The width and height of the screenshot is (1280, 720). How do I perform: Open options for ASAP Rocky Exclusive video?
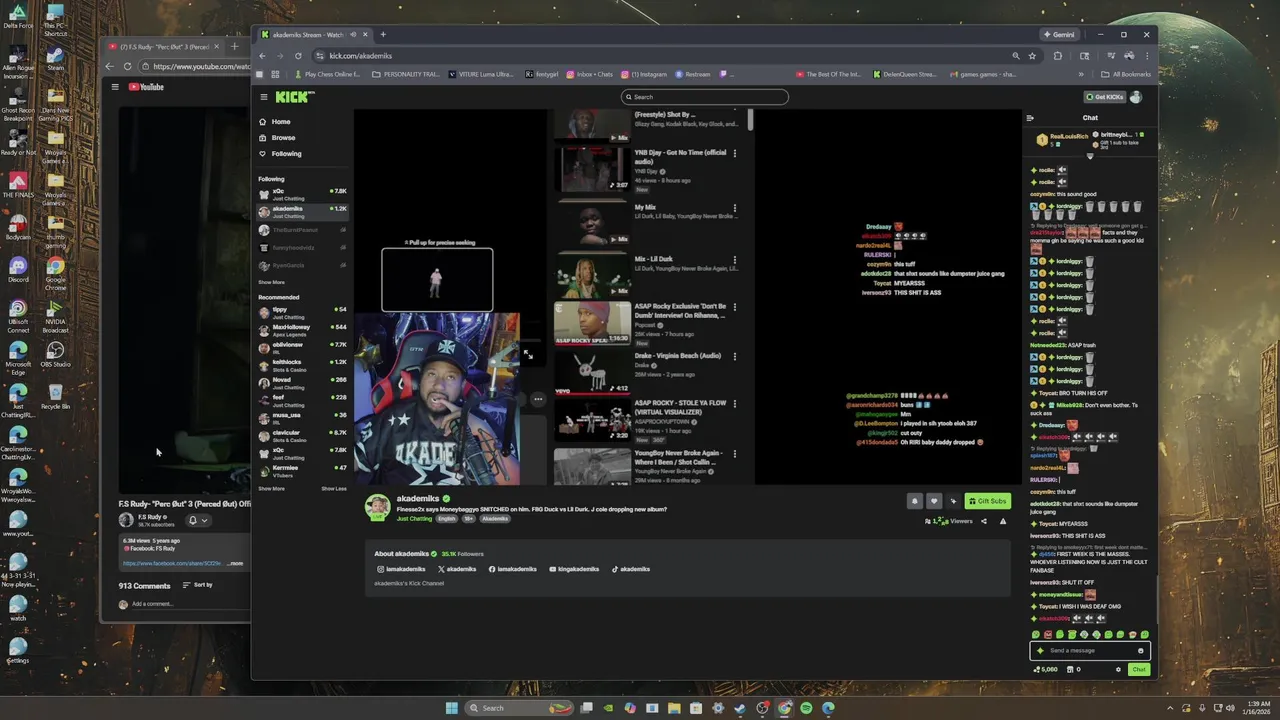click(735, 307)
